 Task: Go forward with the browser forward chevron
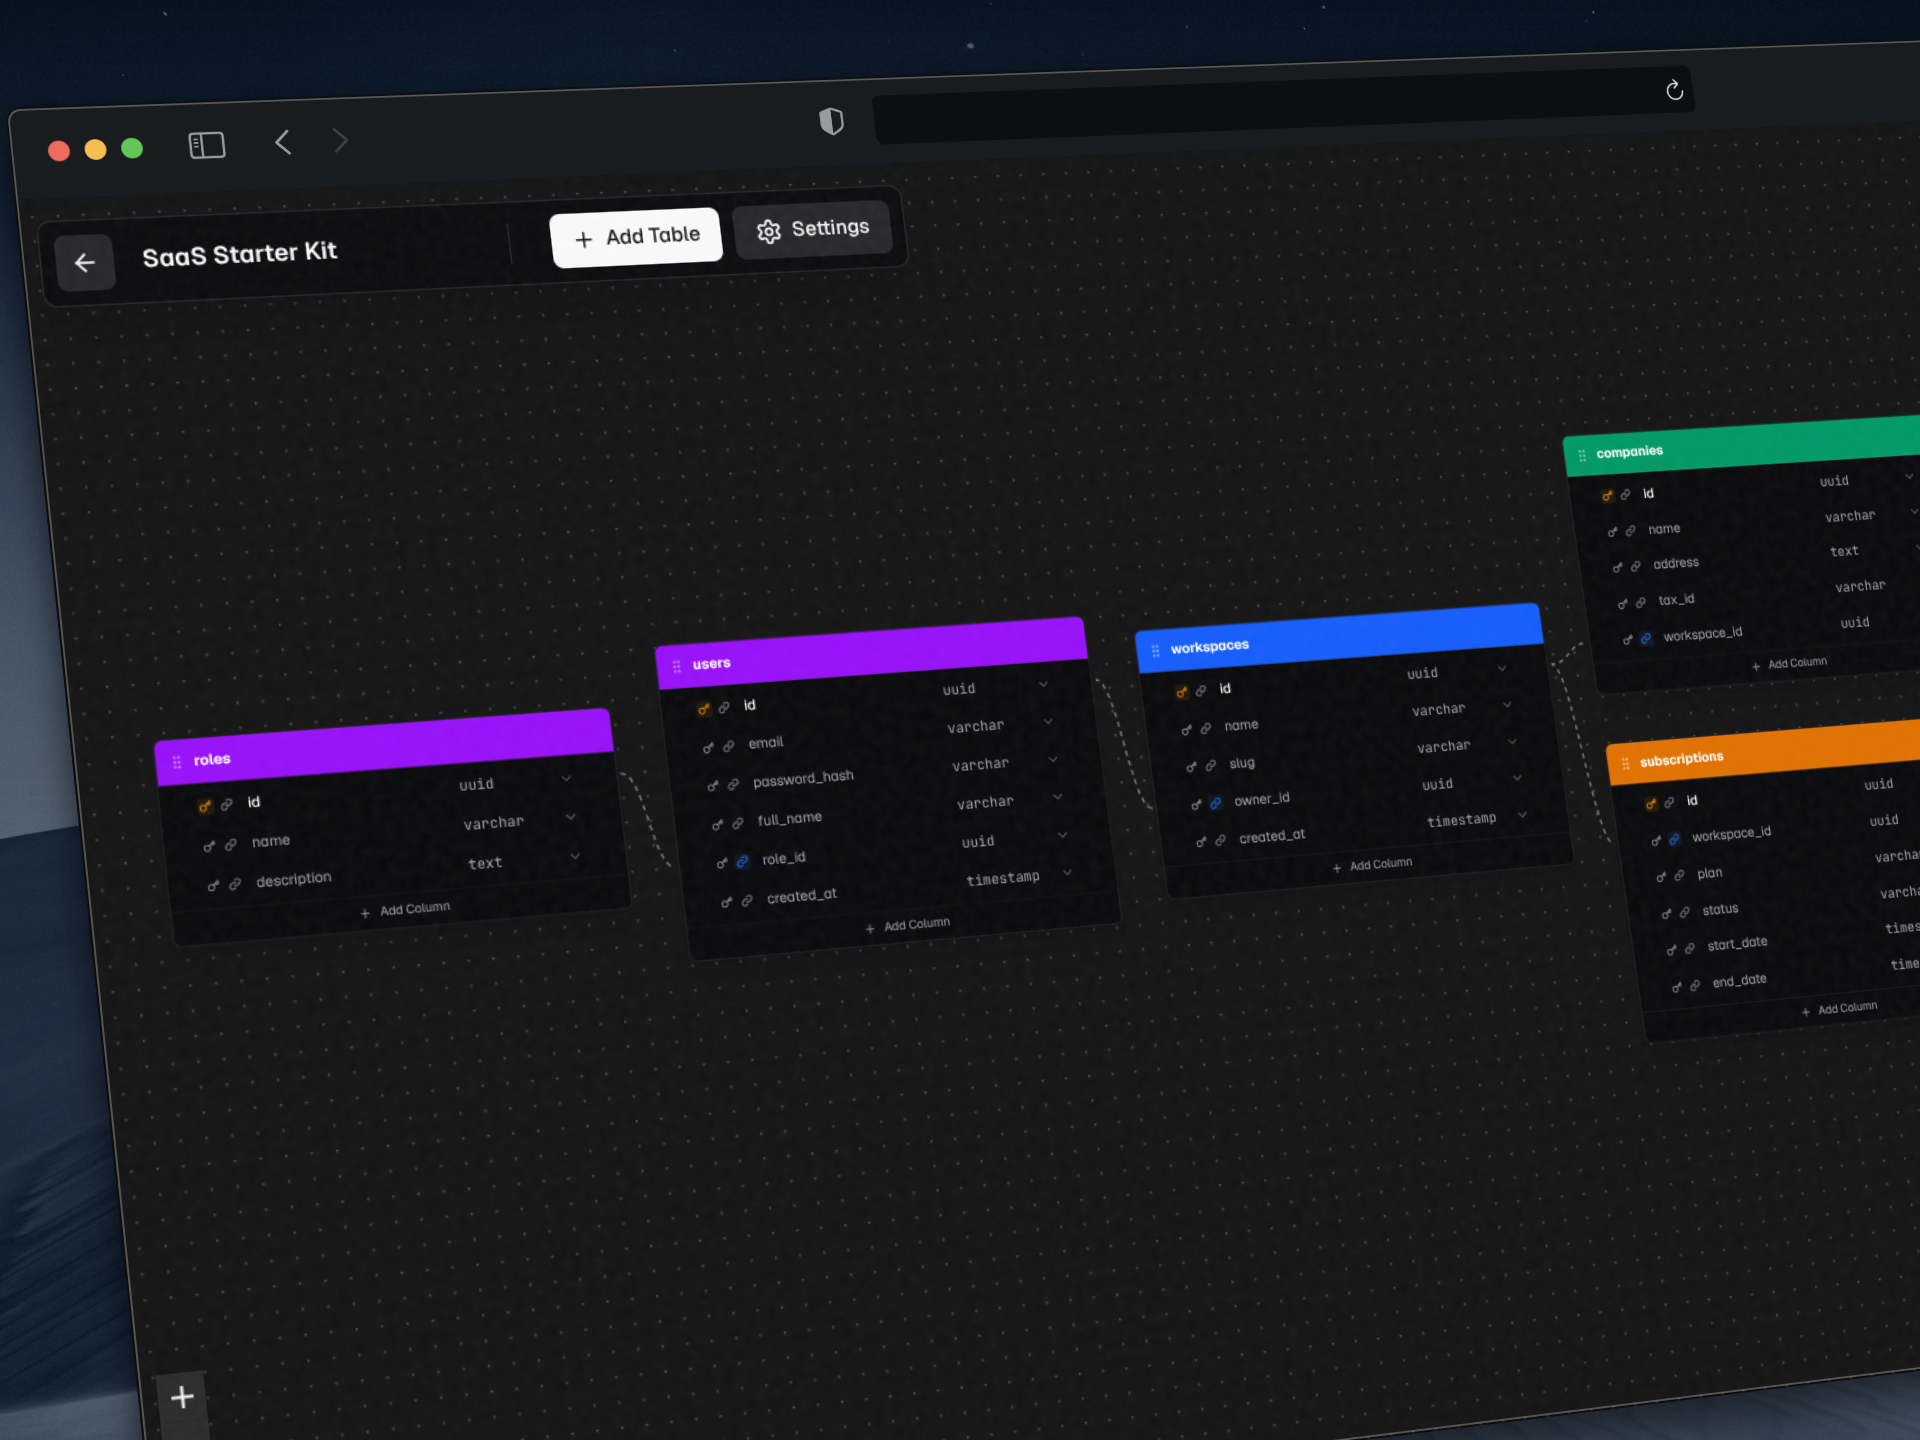[x=341, y=140]
